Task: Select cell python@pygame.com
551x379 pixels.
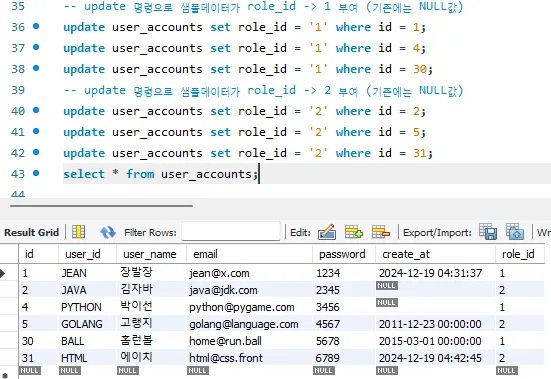Action: click(249, 307)
